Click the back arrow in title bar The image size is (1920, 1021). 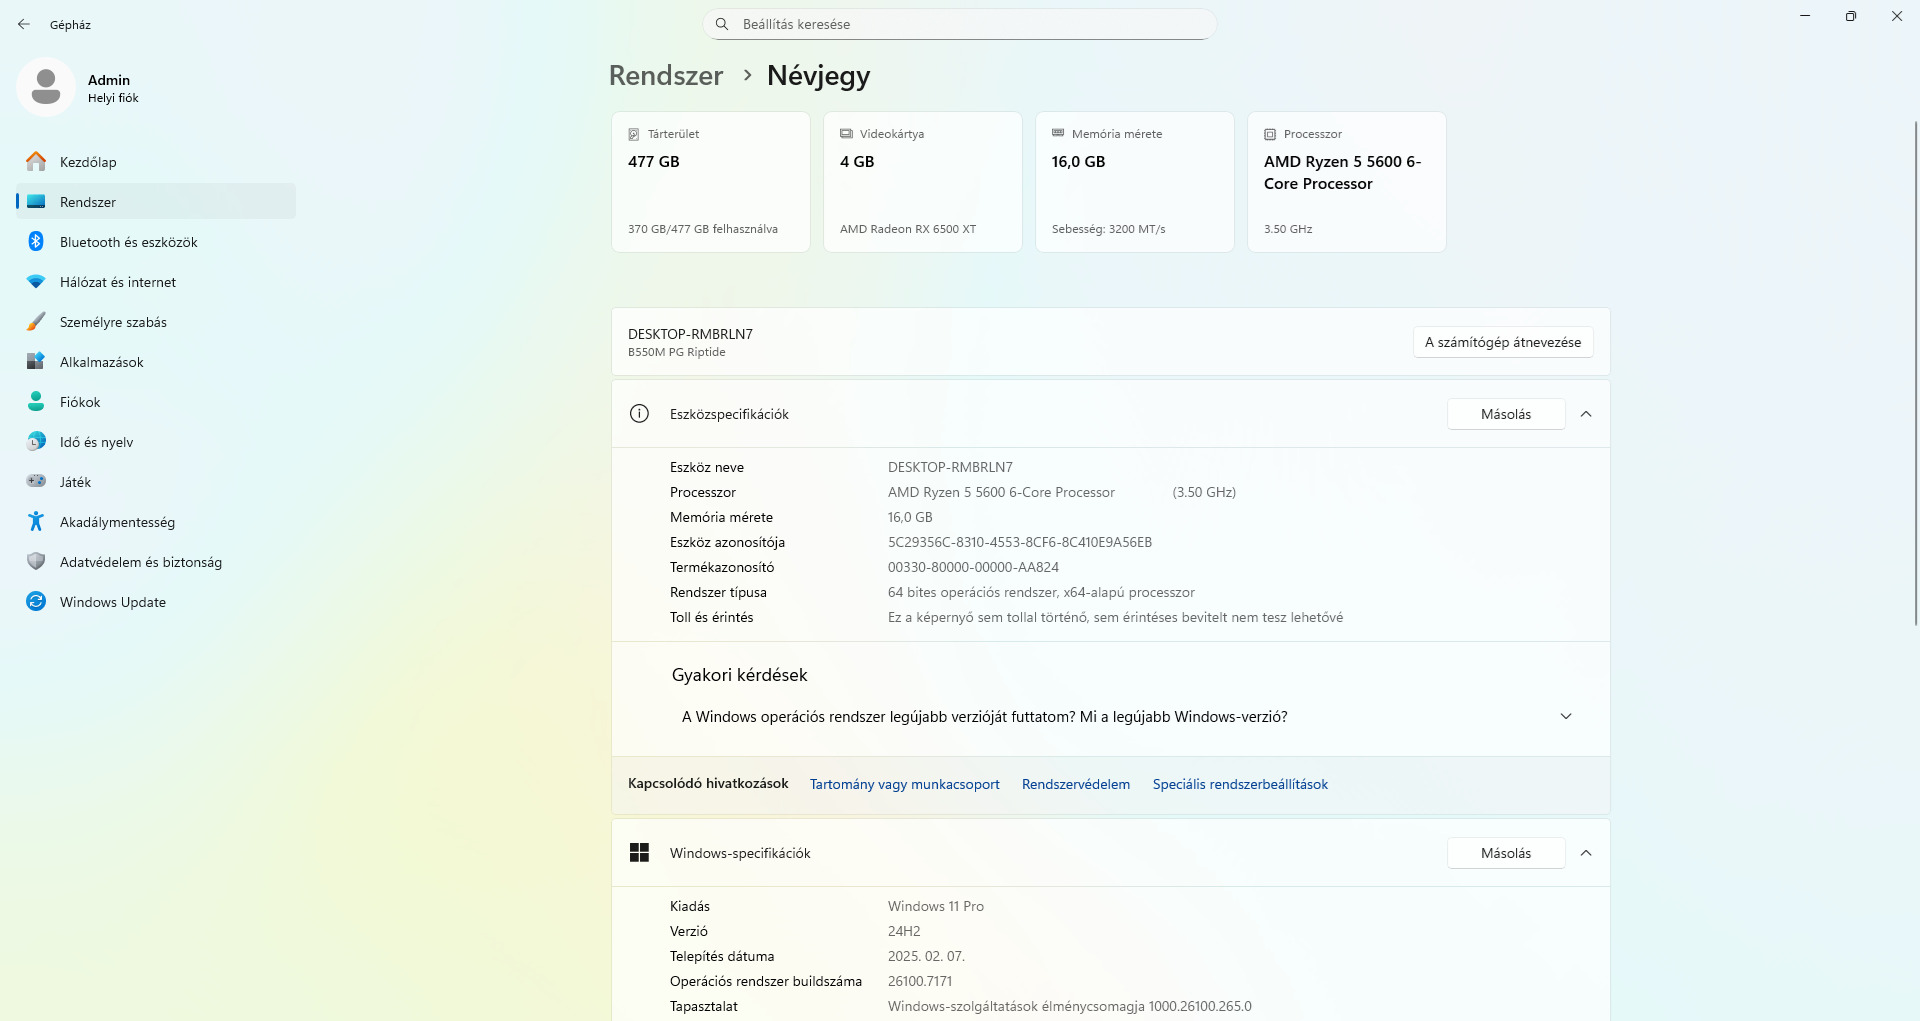24,24
